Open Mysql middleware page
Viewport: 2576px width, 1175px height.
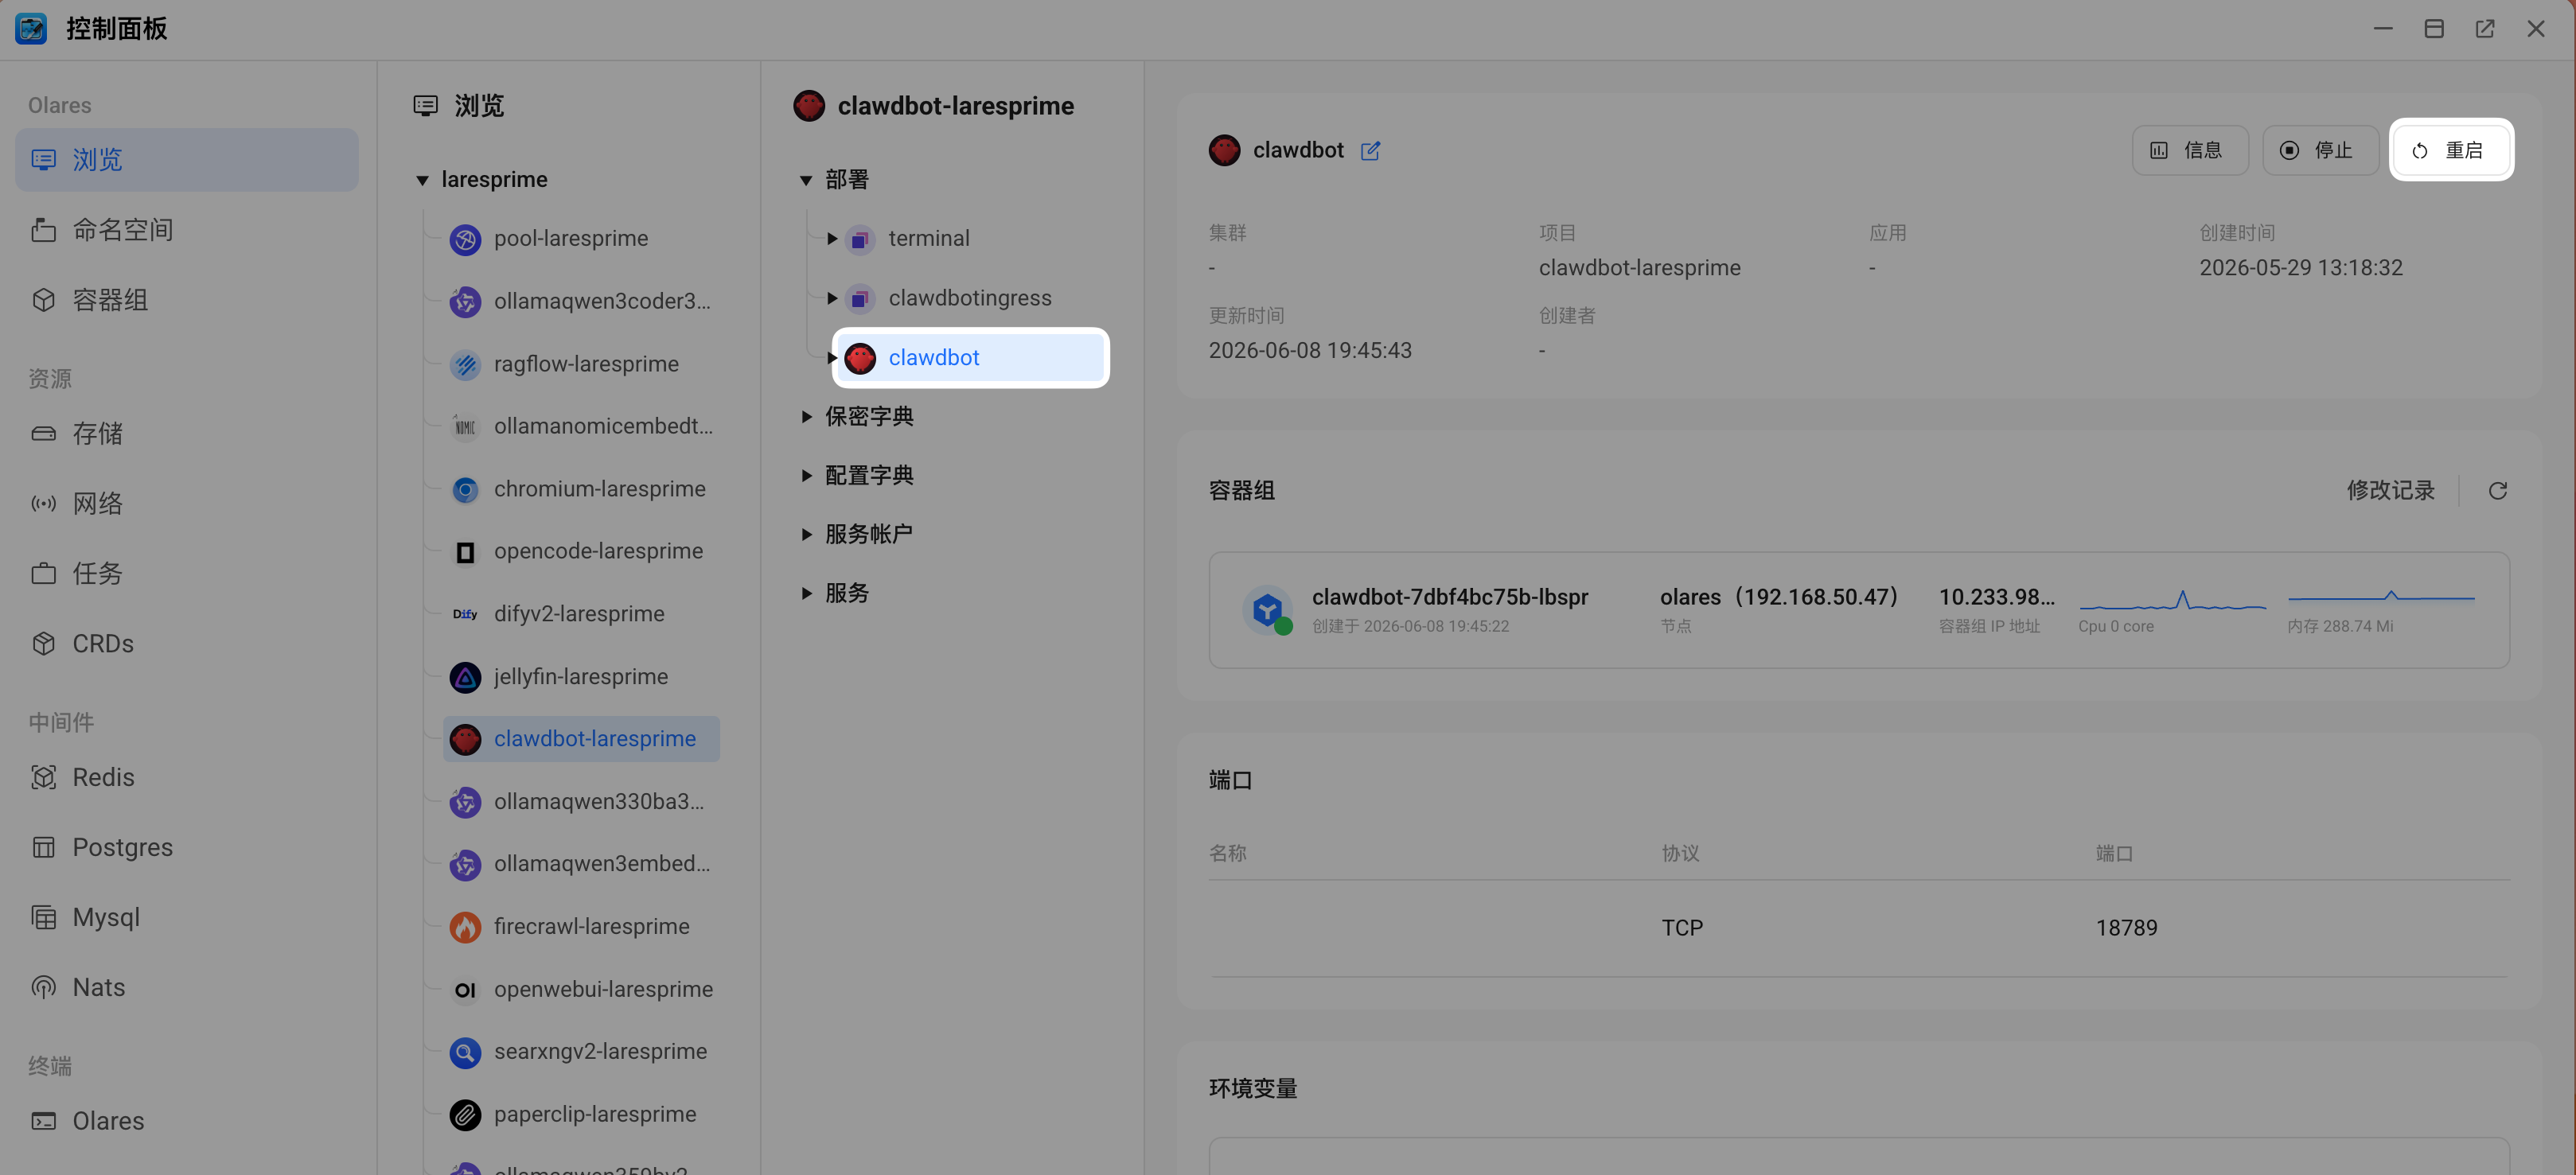(x=187, y=918)
